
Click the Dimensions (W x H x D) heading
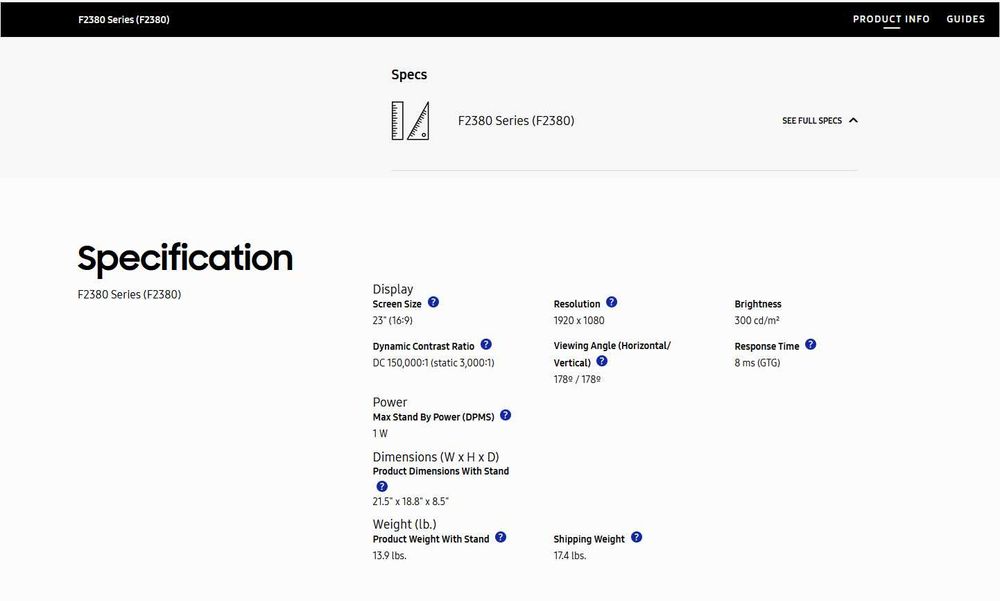pyautogui.click(x=436, y=457)
